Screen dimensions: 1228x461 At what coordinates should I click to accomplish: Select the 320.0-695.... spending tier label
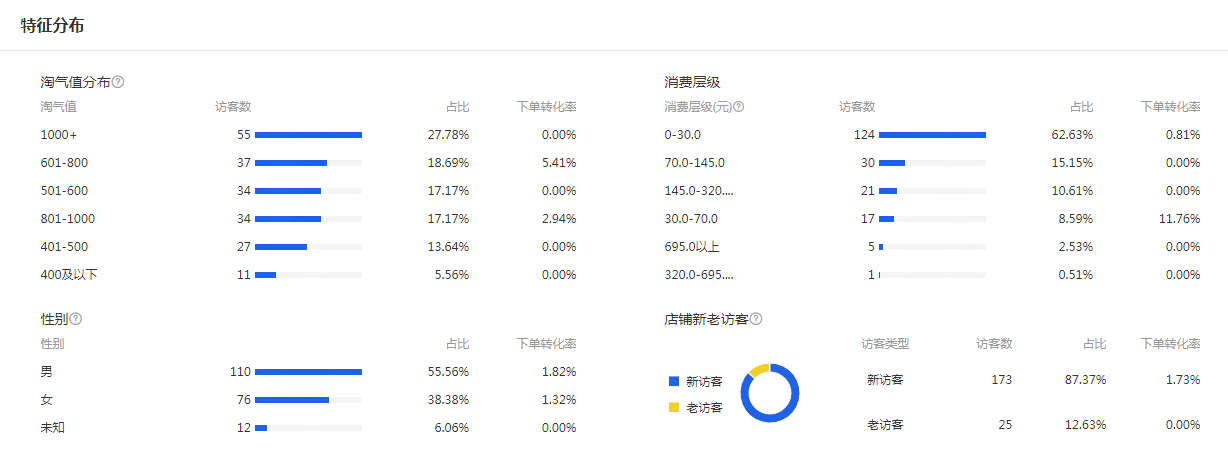point(698,274)
